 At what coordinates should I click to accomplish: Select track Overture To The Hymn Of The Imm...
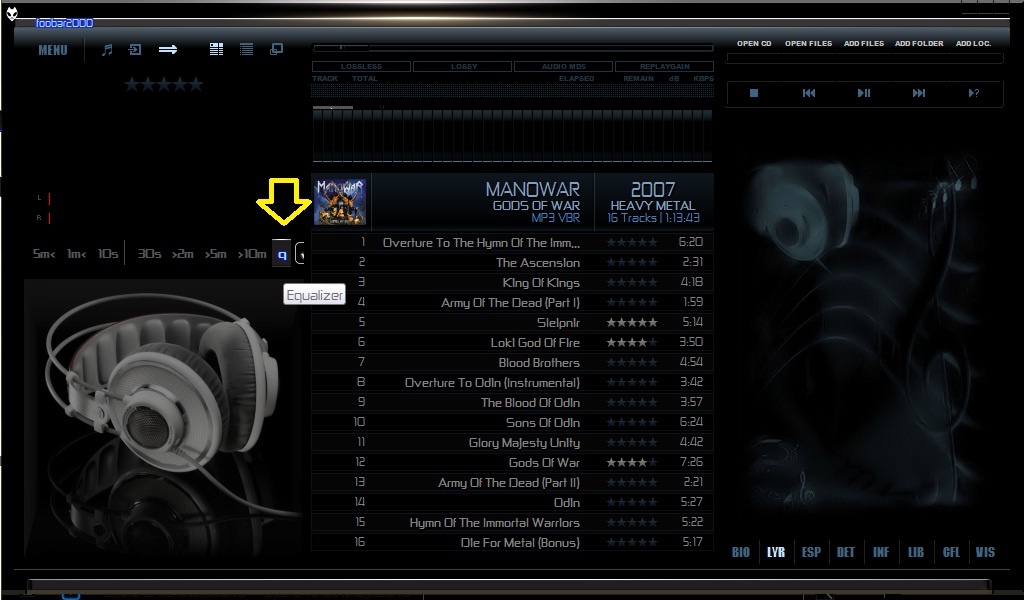tap(513, 242)
